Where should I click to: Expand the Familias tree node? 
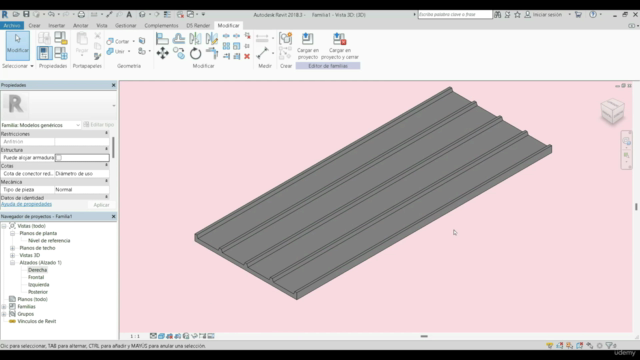(4, 307)
